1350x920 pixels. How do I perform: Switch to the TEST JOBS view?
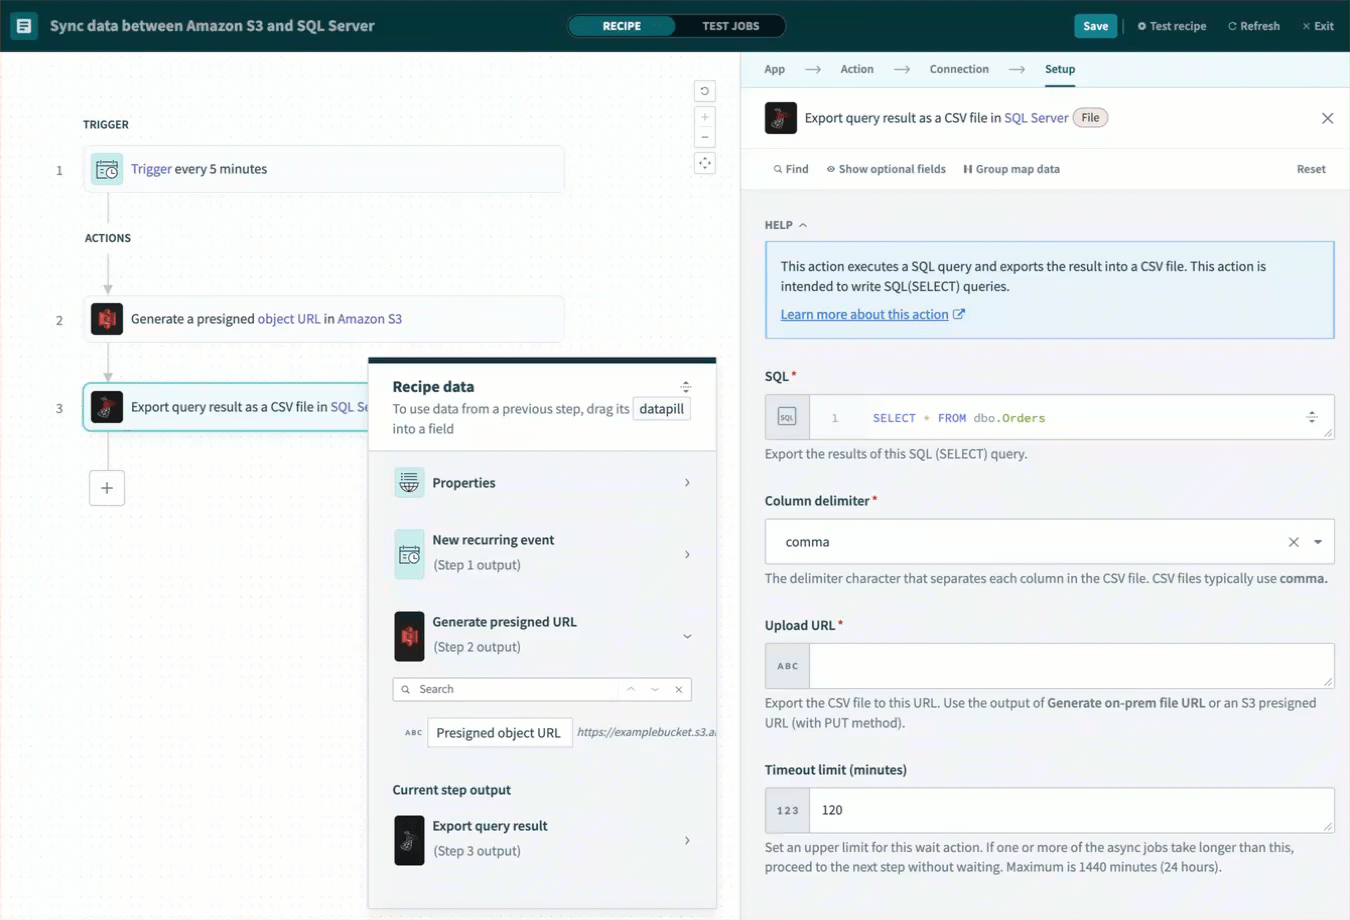(730, 26)
